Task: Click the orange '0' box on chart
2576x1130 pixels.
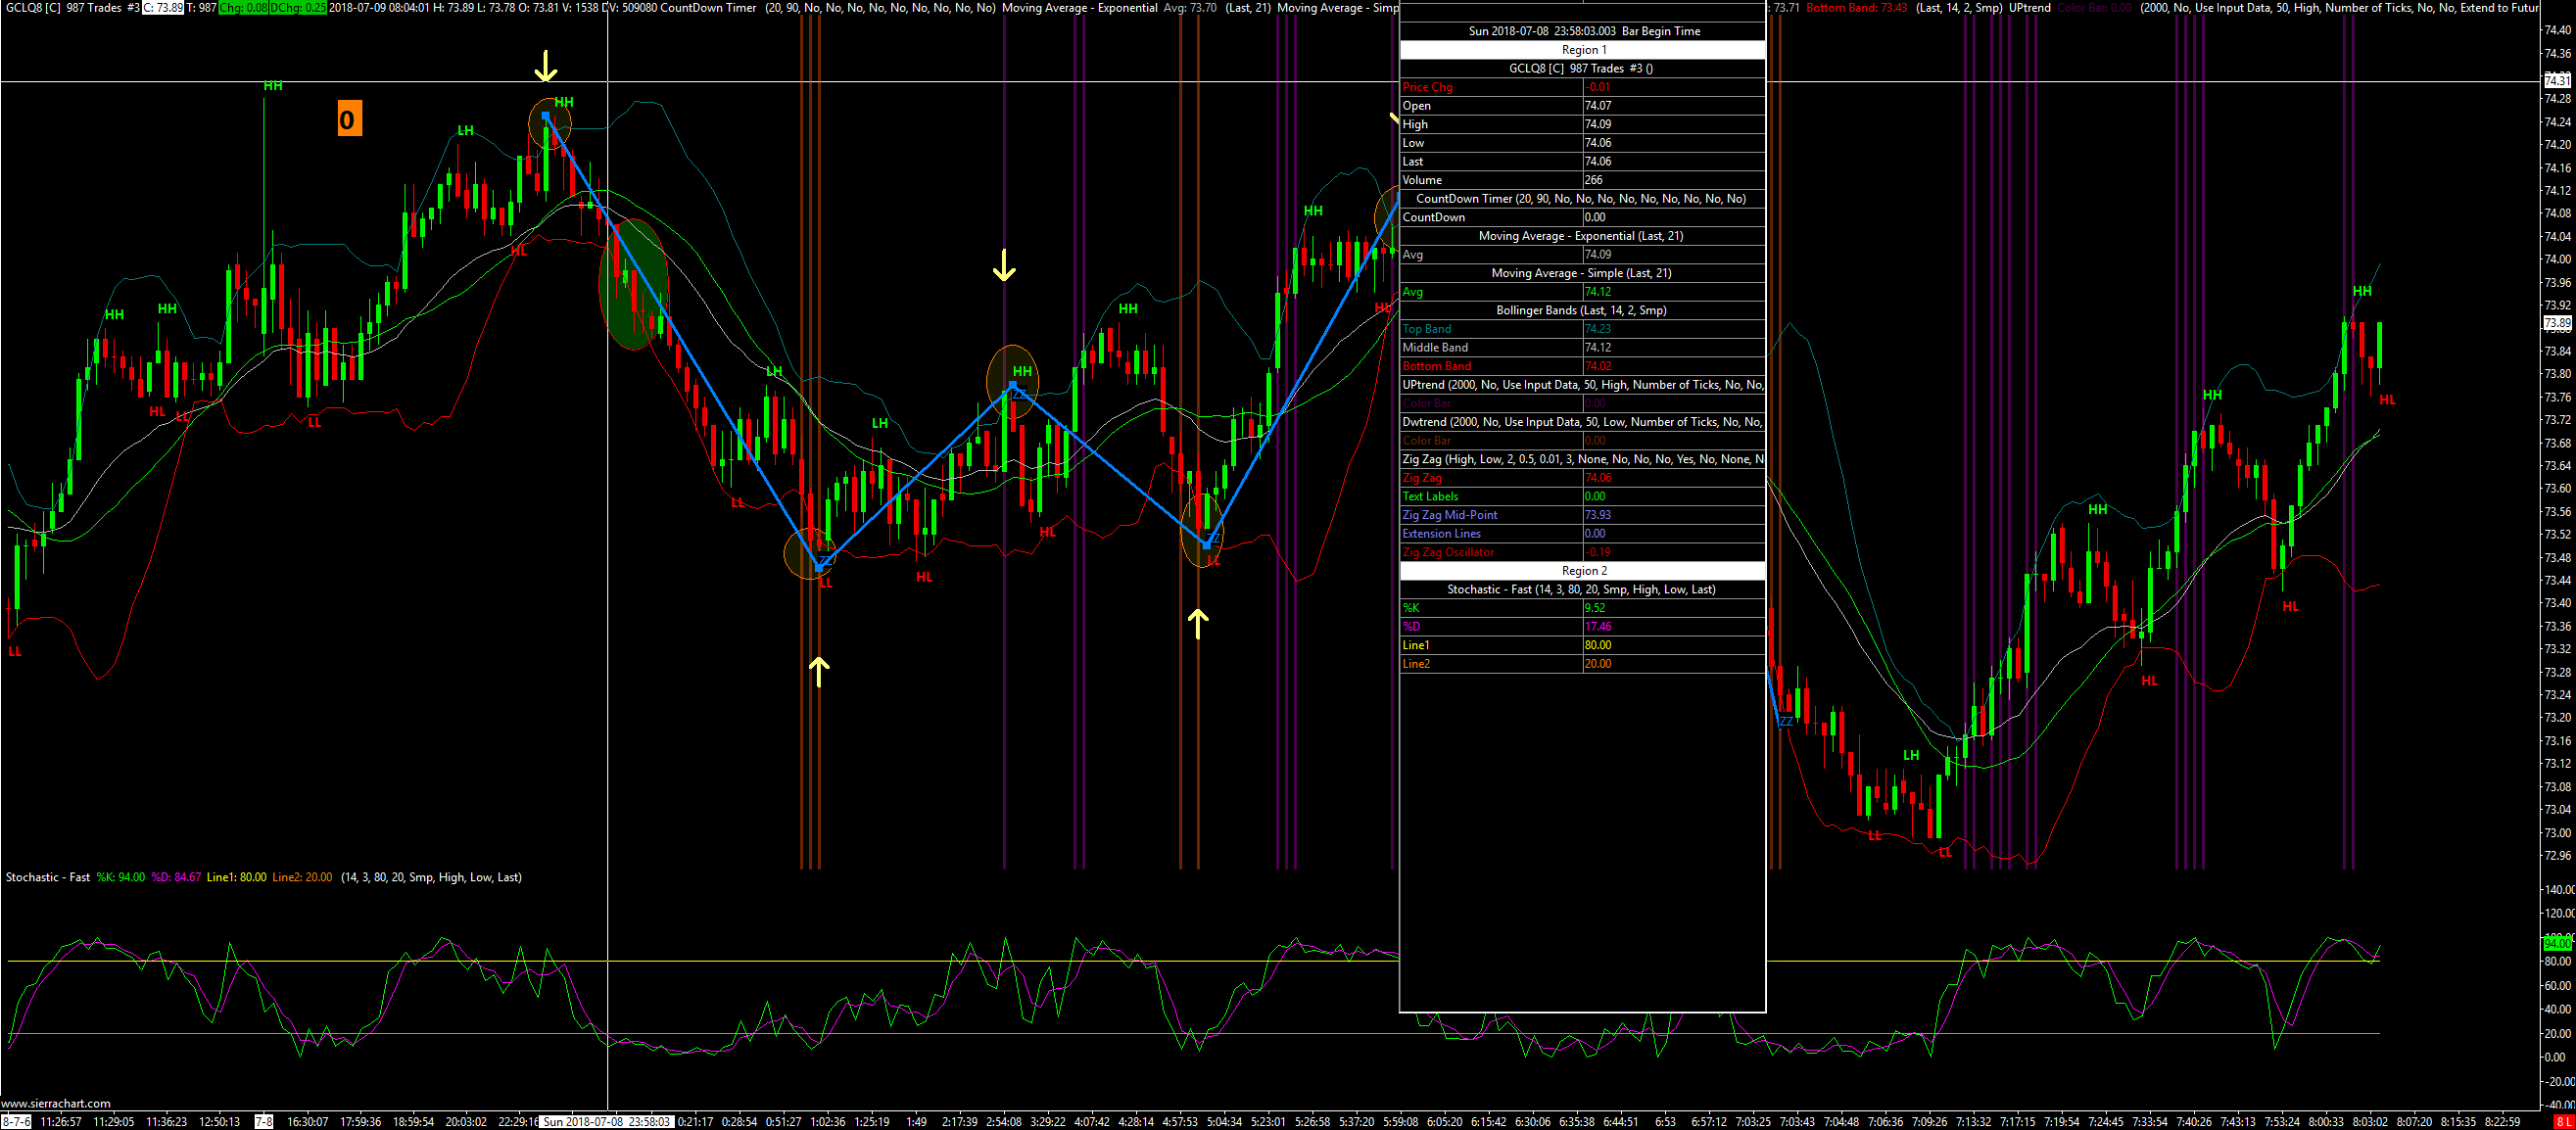Action: click(x=348, y=119)
